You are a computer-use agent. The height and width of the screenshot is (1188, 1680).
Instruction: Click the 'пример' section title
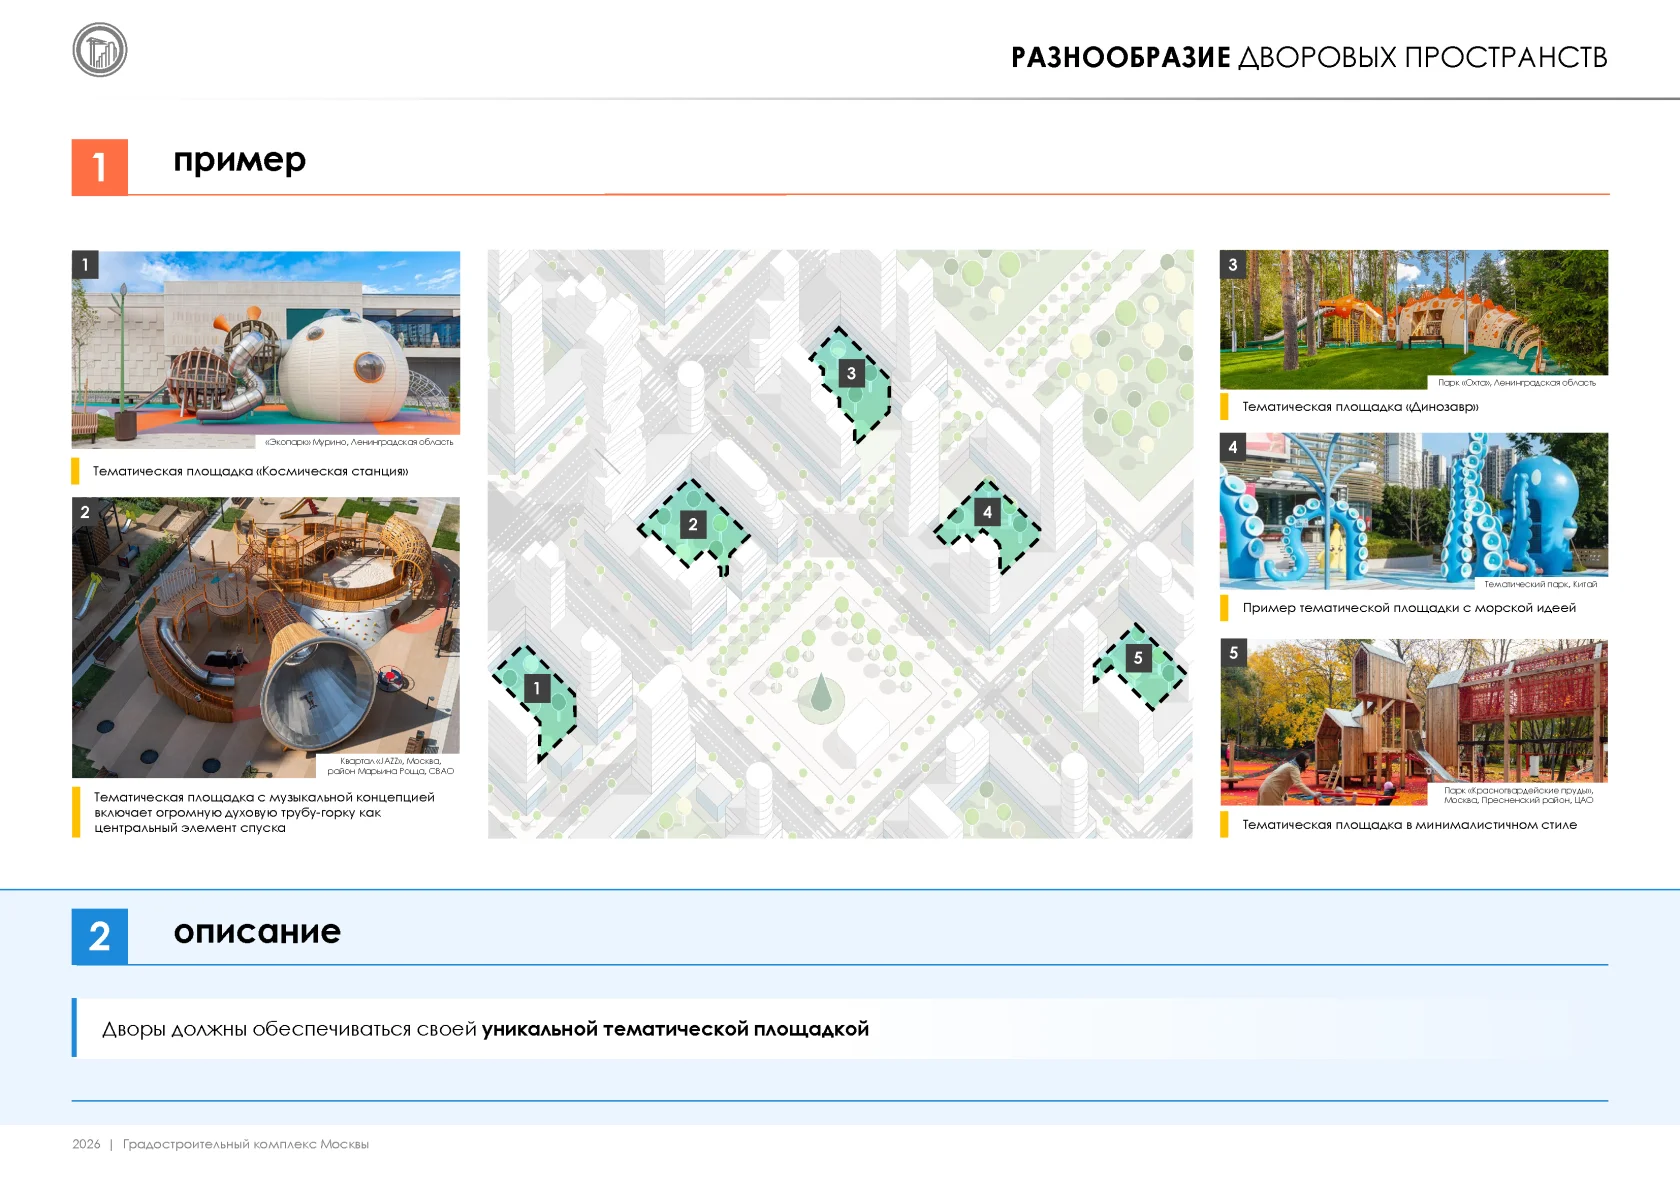[240, 160]
